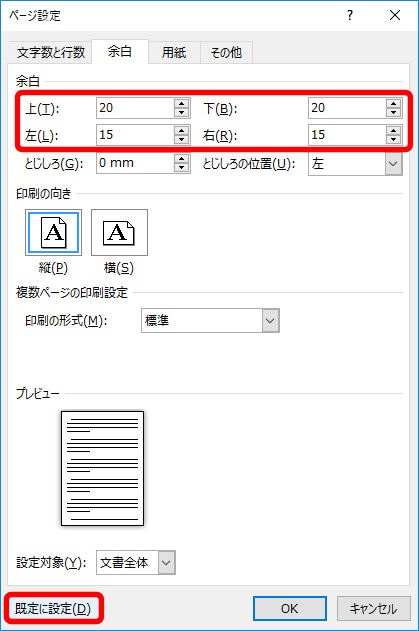Click the 既定に設定 button
This screenshot has height=631, width=419.
(53, 608)
